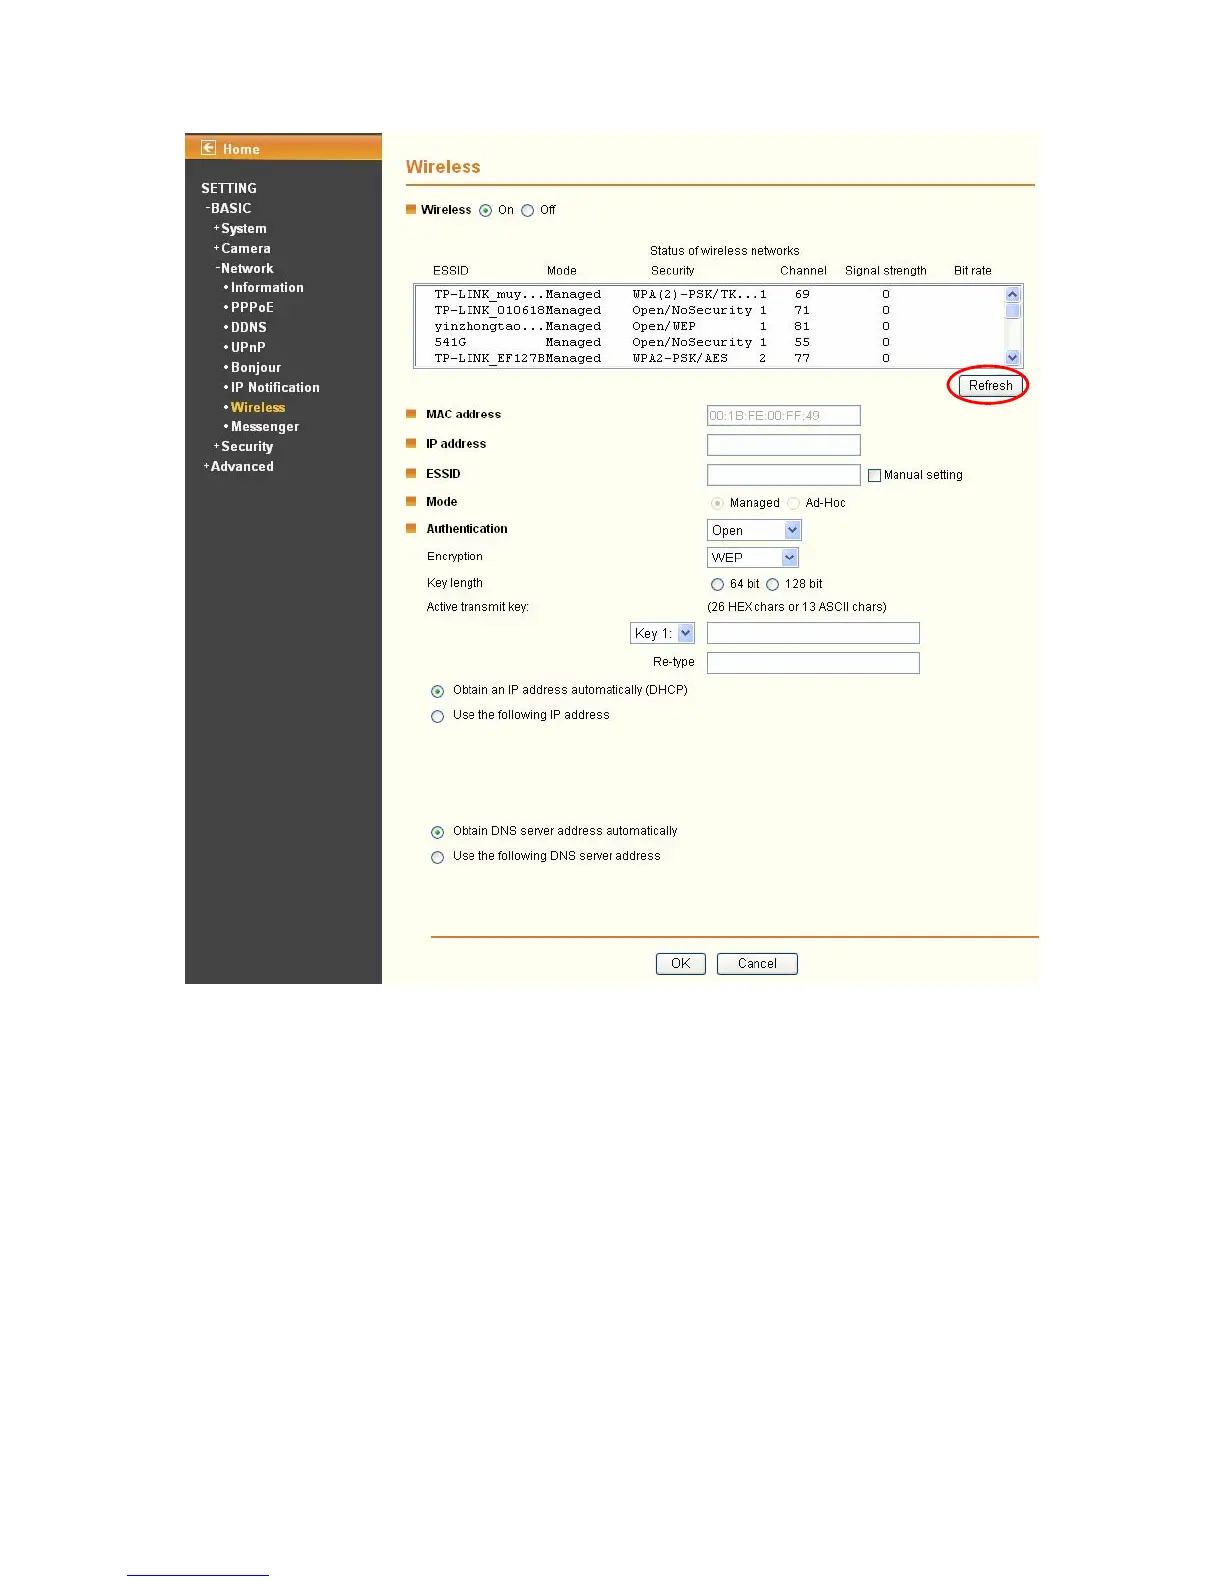Click the OK button

(x=681, y=964)
